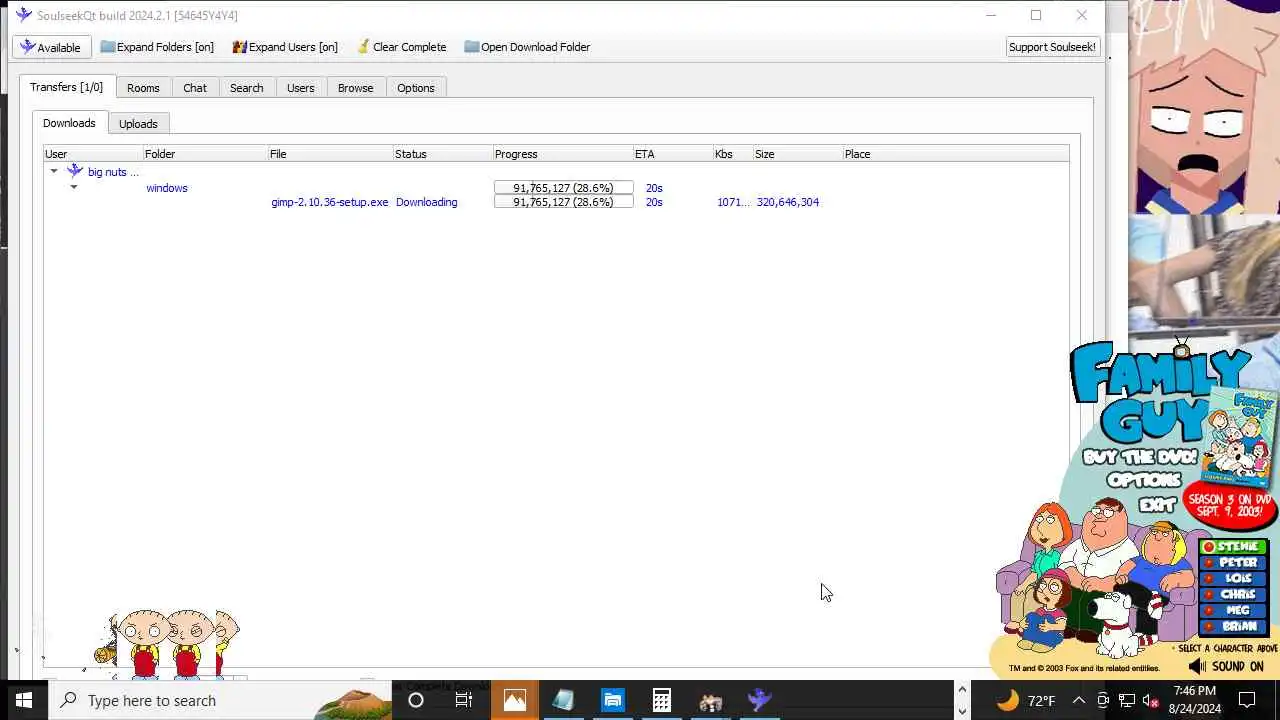Click Support Soulseek! button
Screen dimensions: 1280x720
pos(1051,47)
